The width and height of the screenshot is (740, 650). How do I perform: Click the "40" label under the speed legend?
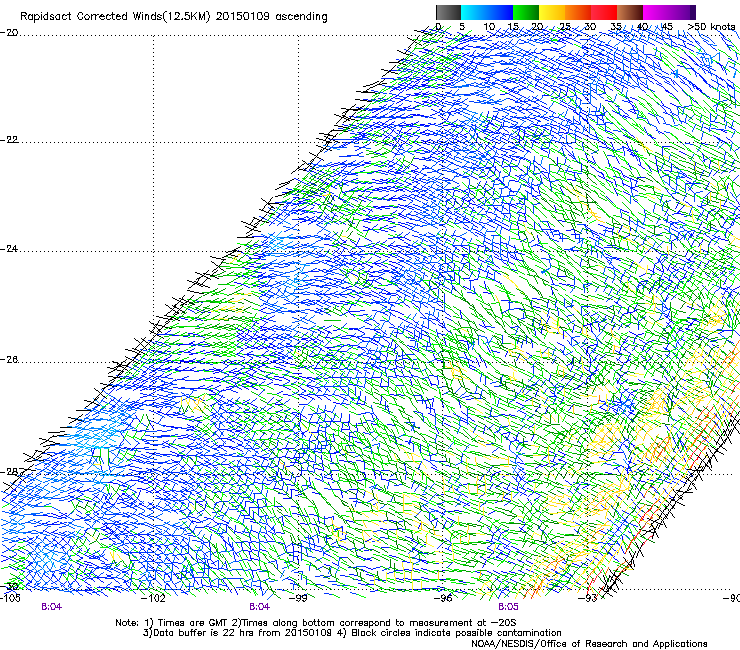(642, 27)
